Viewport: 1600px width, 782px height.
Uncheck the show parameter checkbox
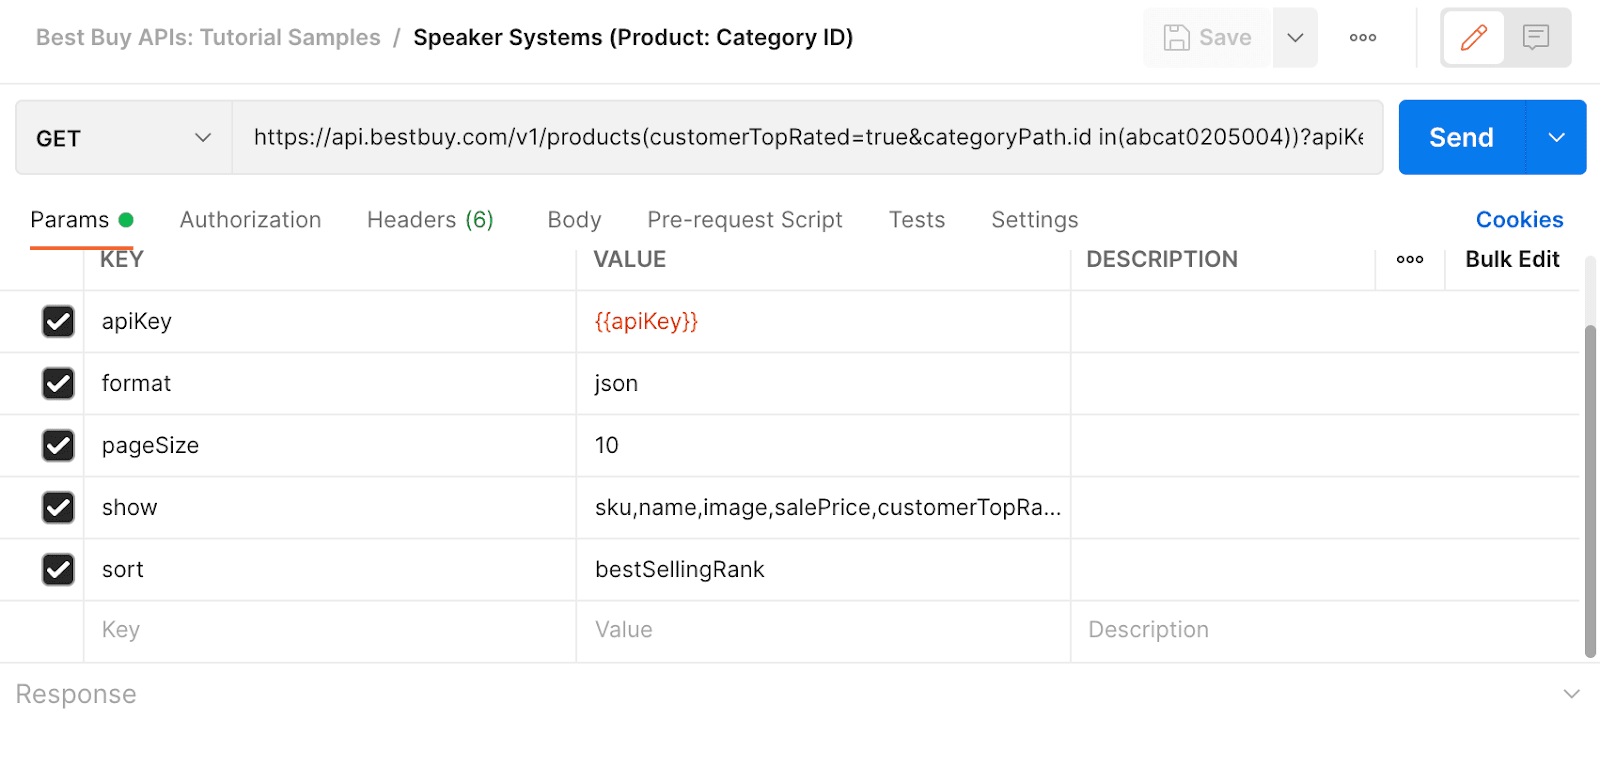[58, 508]
